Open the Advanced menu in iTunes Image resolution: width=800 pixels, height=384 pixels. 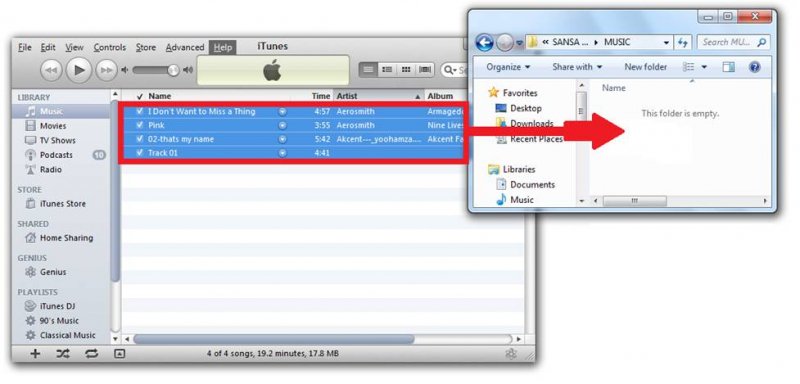pyautogui.click(x=185, y=47)
